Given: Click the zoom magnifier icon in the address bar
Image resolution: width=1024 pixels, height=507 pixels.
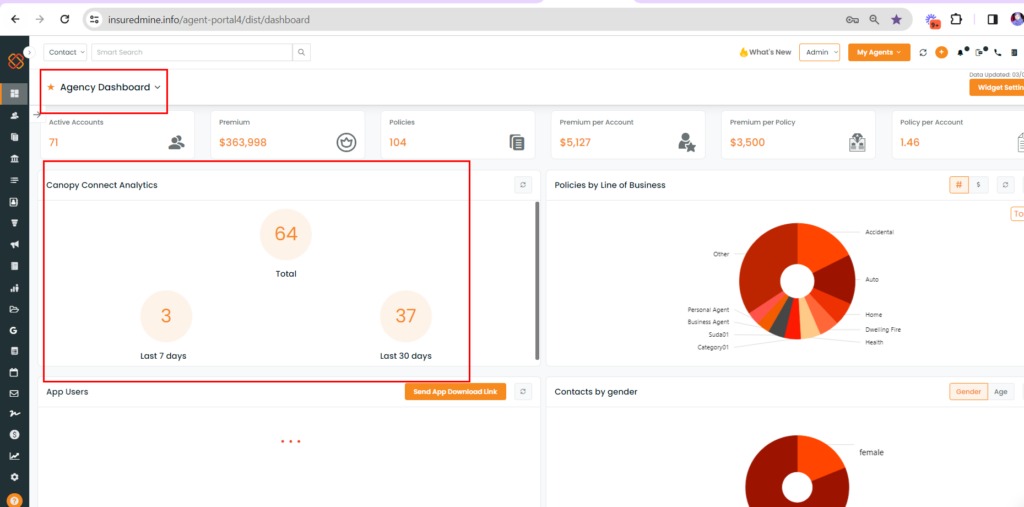Looking at the screenshot, I should point(874,20).
